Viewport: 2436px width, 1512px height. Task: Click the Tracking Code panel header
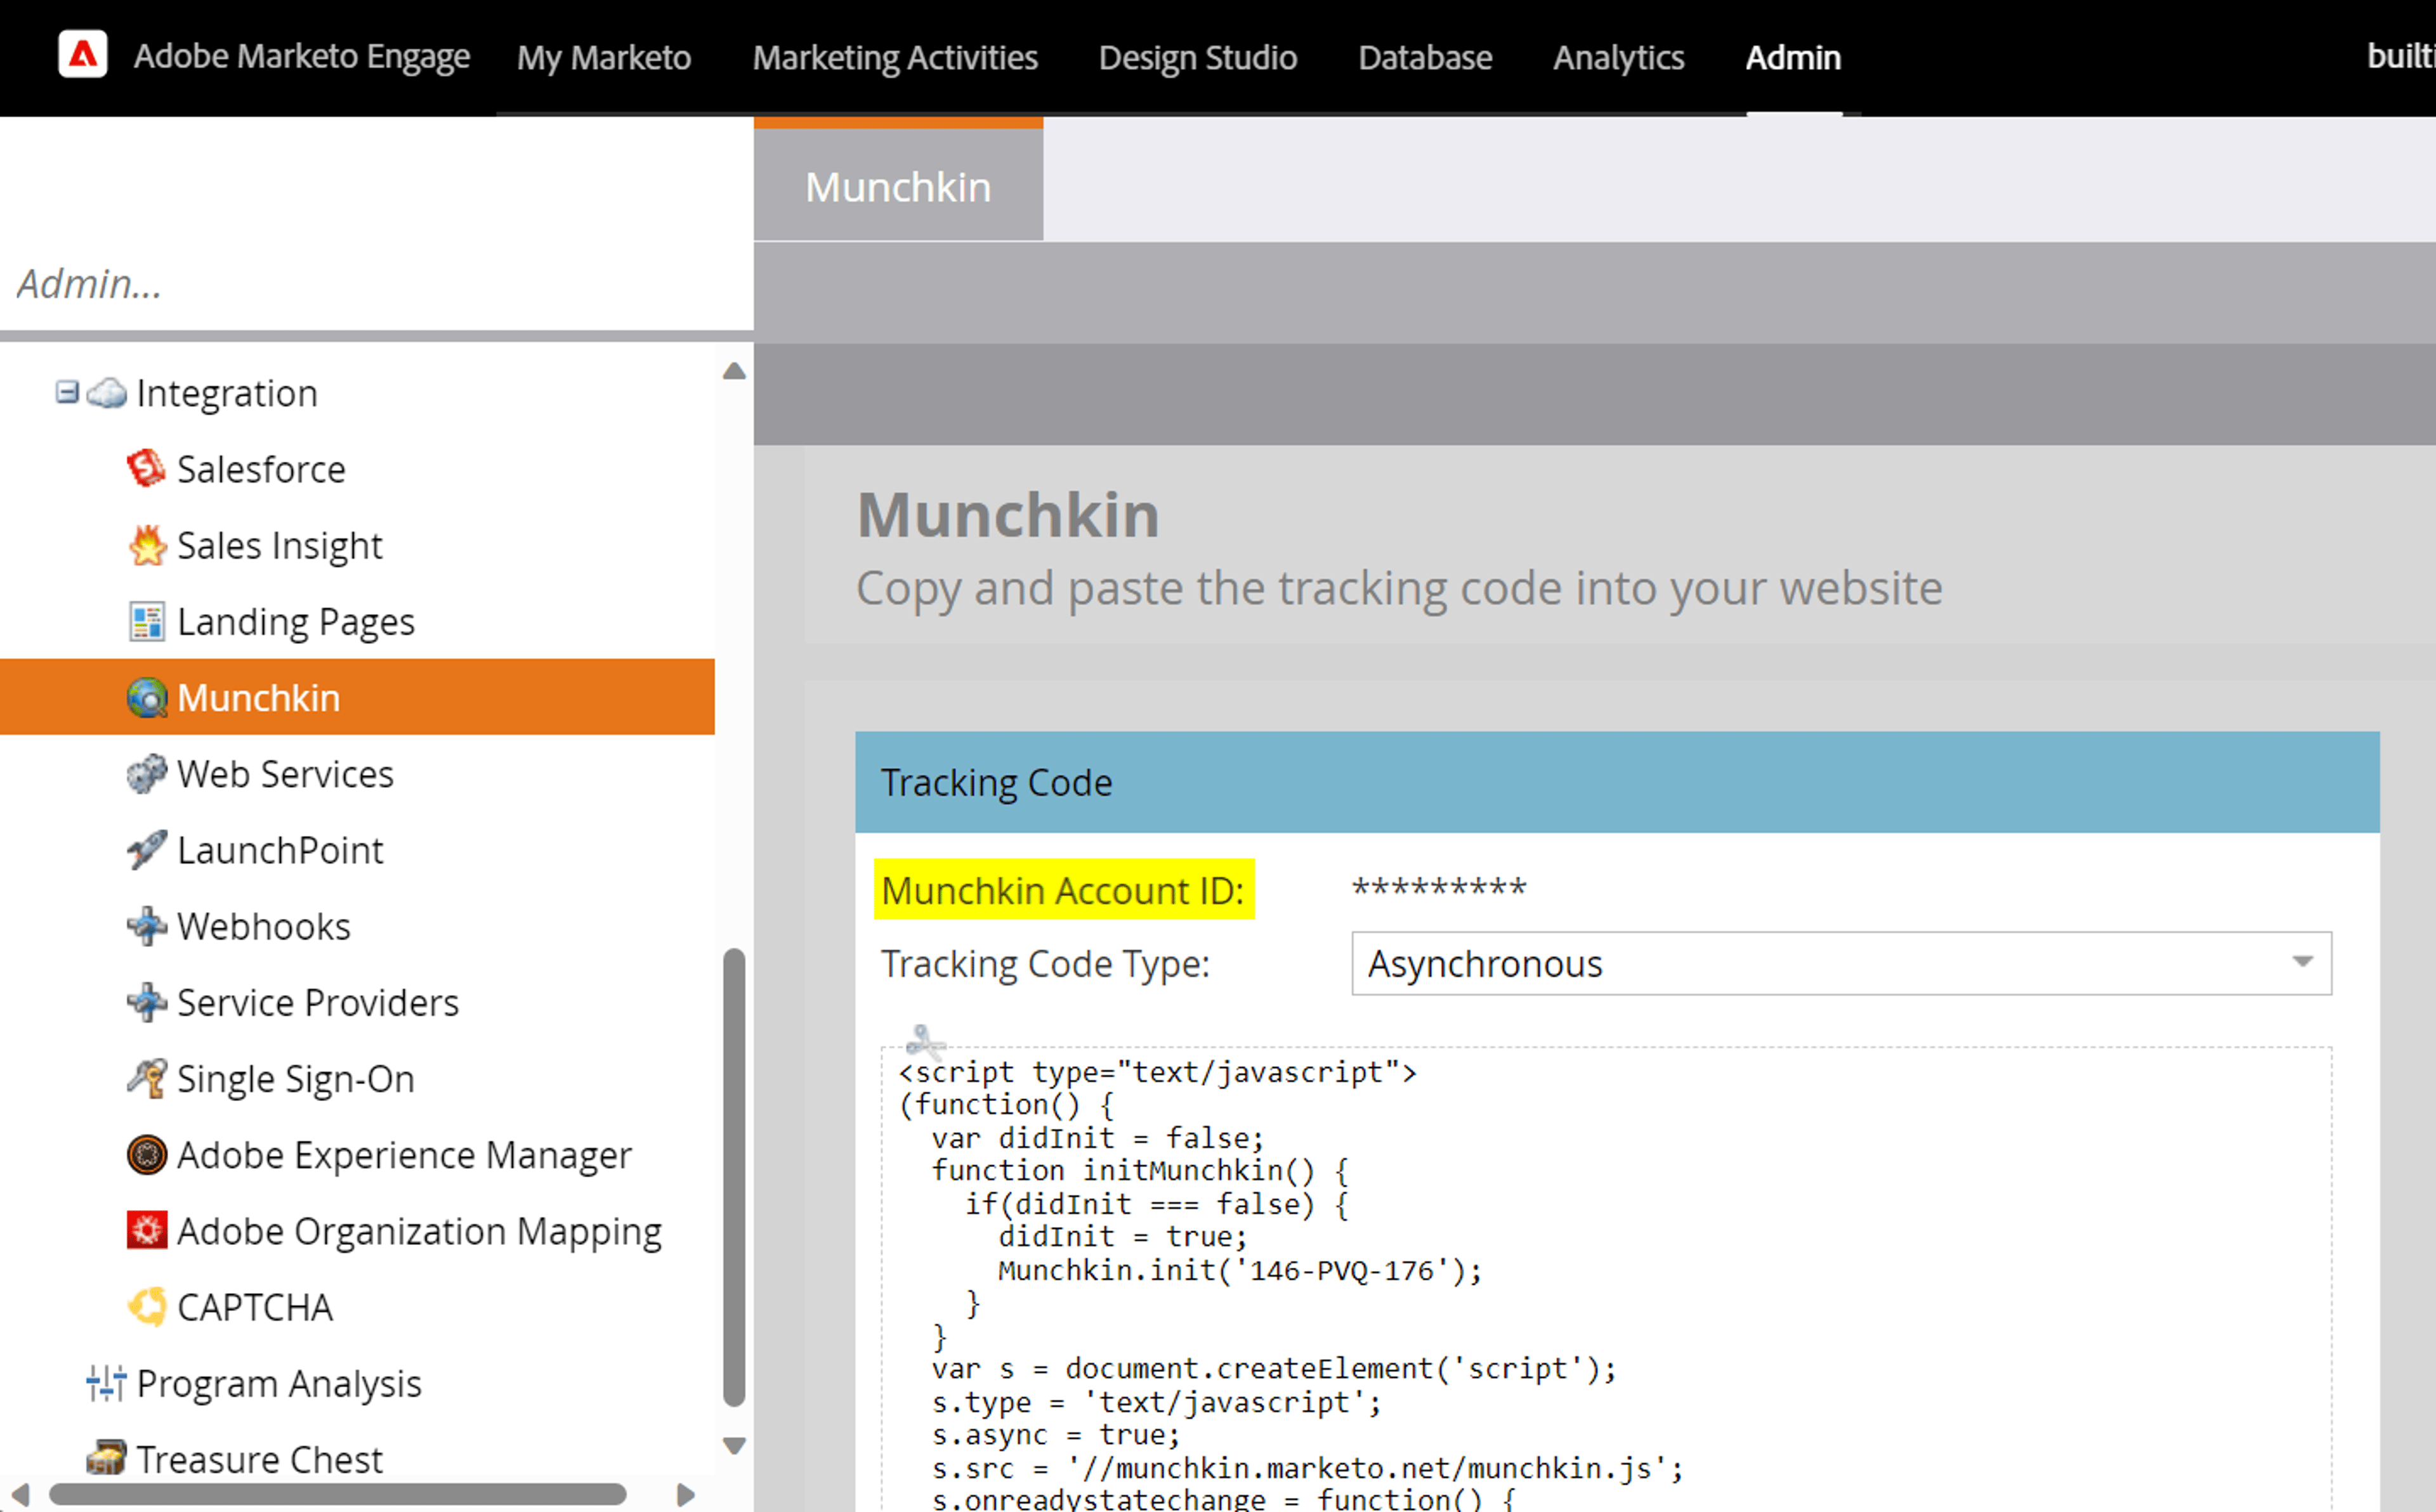(1617, 782)
